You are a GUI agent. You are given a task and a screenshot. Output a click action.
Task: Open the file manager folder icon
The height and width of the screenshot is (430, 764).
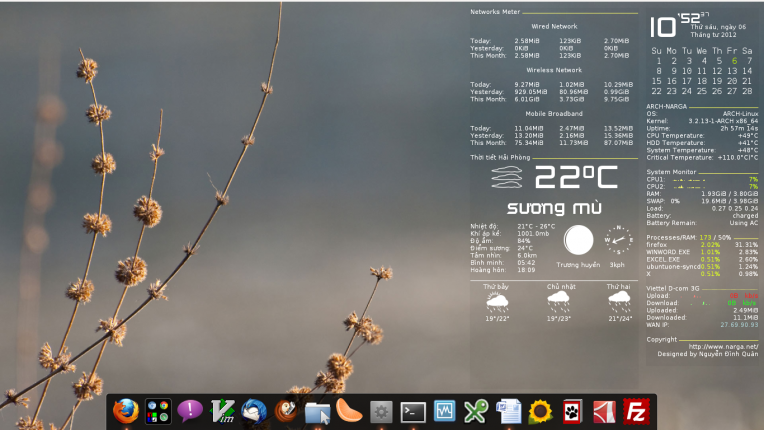[x=317, y=411]
